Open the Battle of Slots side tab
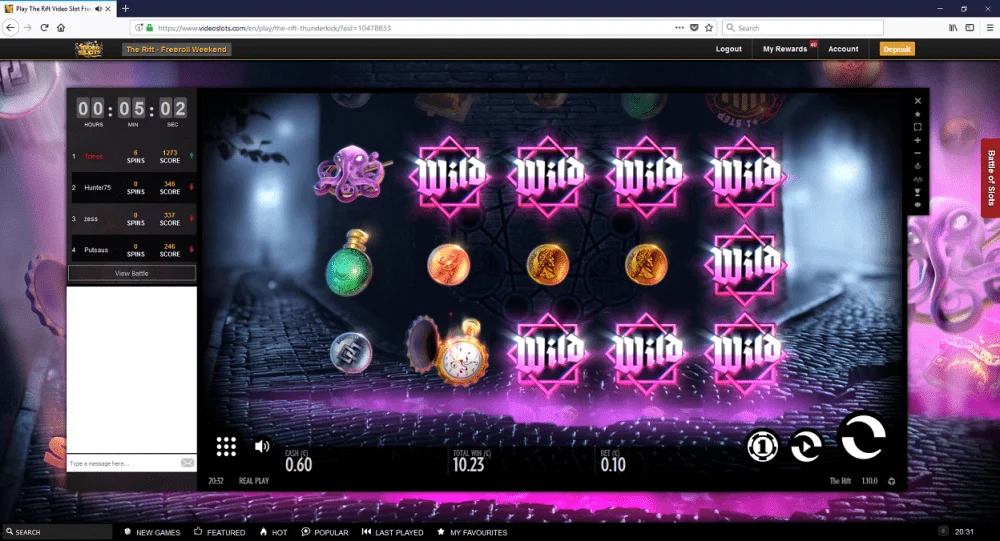Viewport: 1000px width, 541px height. (x=990, y=178)
